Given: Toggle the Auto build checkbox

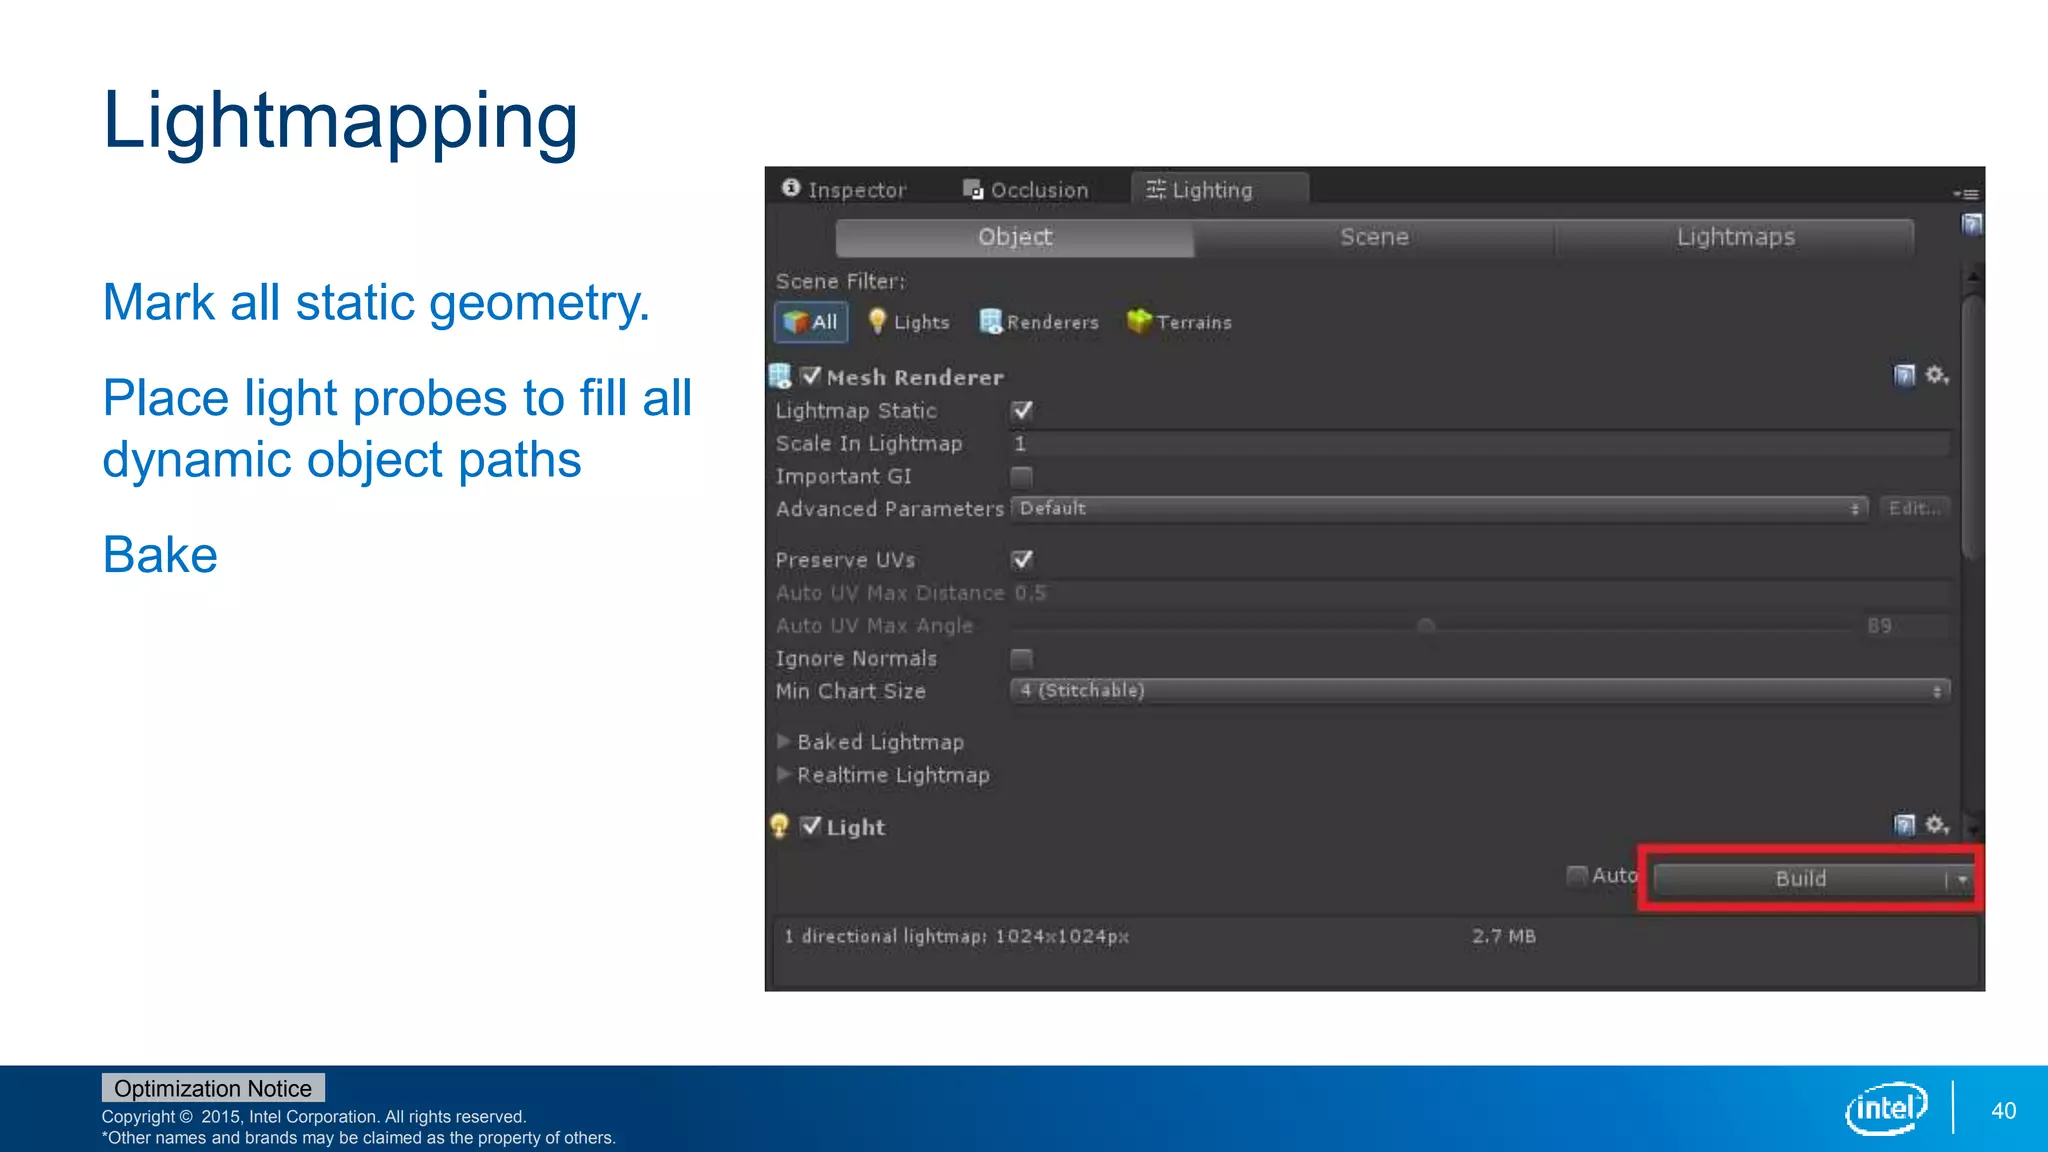Looking at the screenshot, I should 1577,876.
